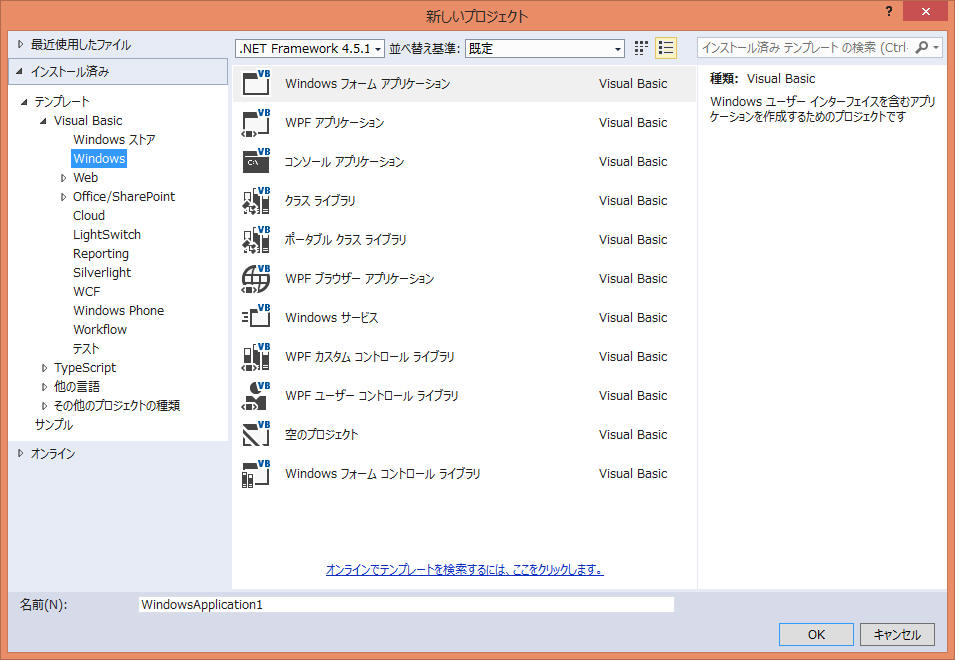Click the ポータブル クラス ライブラリ template icon

click(256, 239)
